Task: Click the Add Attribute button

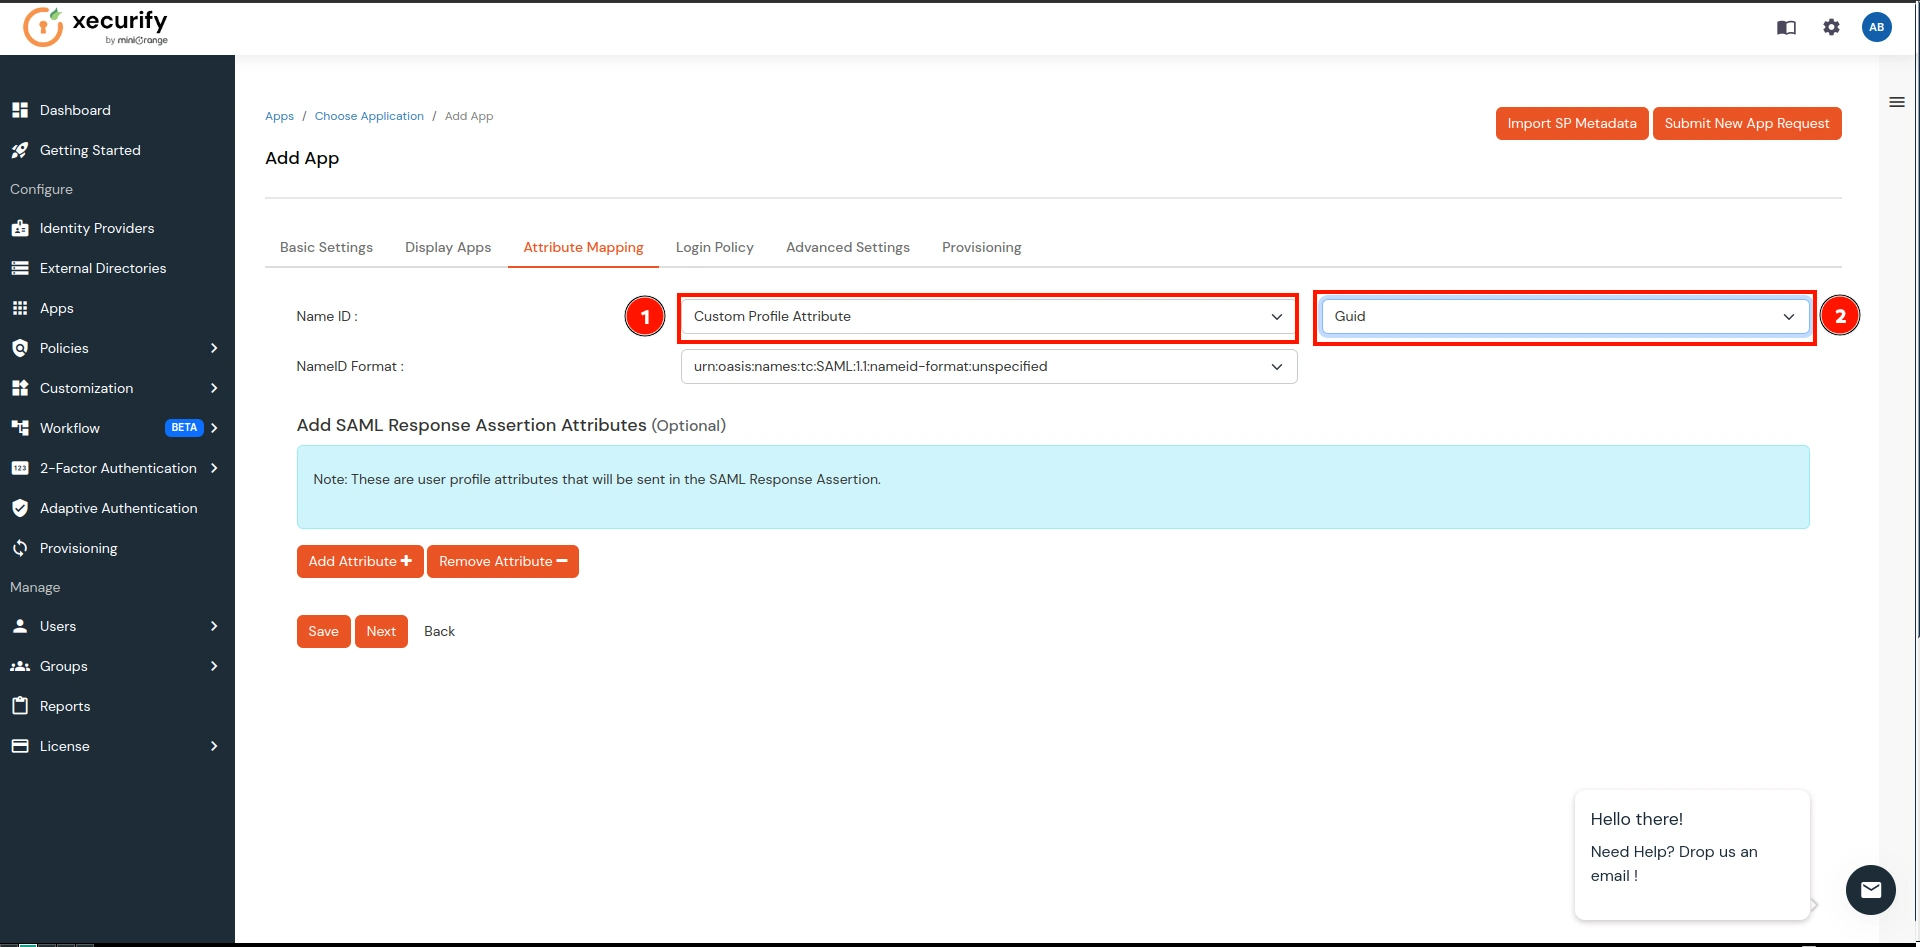Action: tap(359, 561)
